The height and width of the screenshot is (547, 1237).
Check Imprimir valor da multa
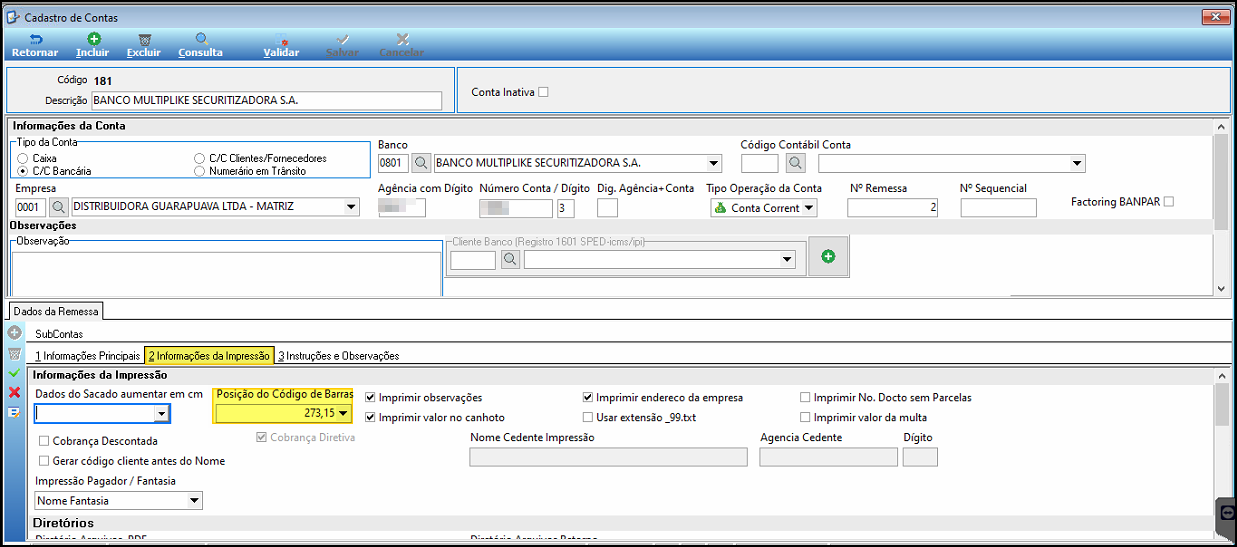pos(806,417)
